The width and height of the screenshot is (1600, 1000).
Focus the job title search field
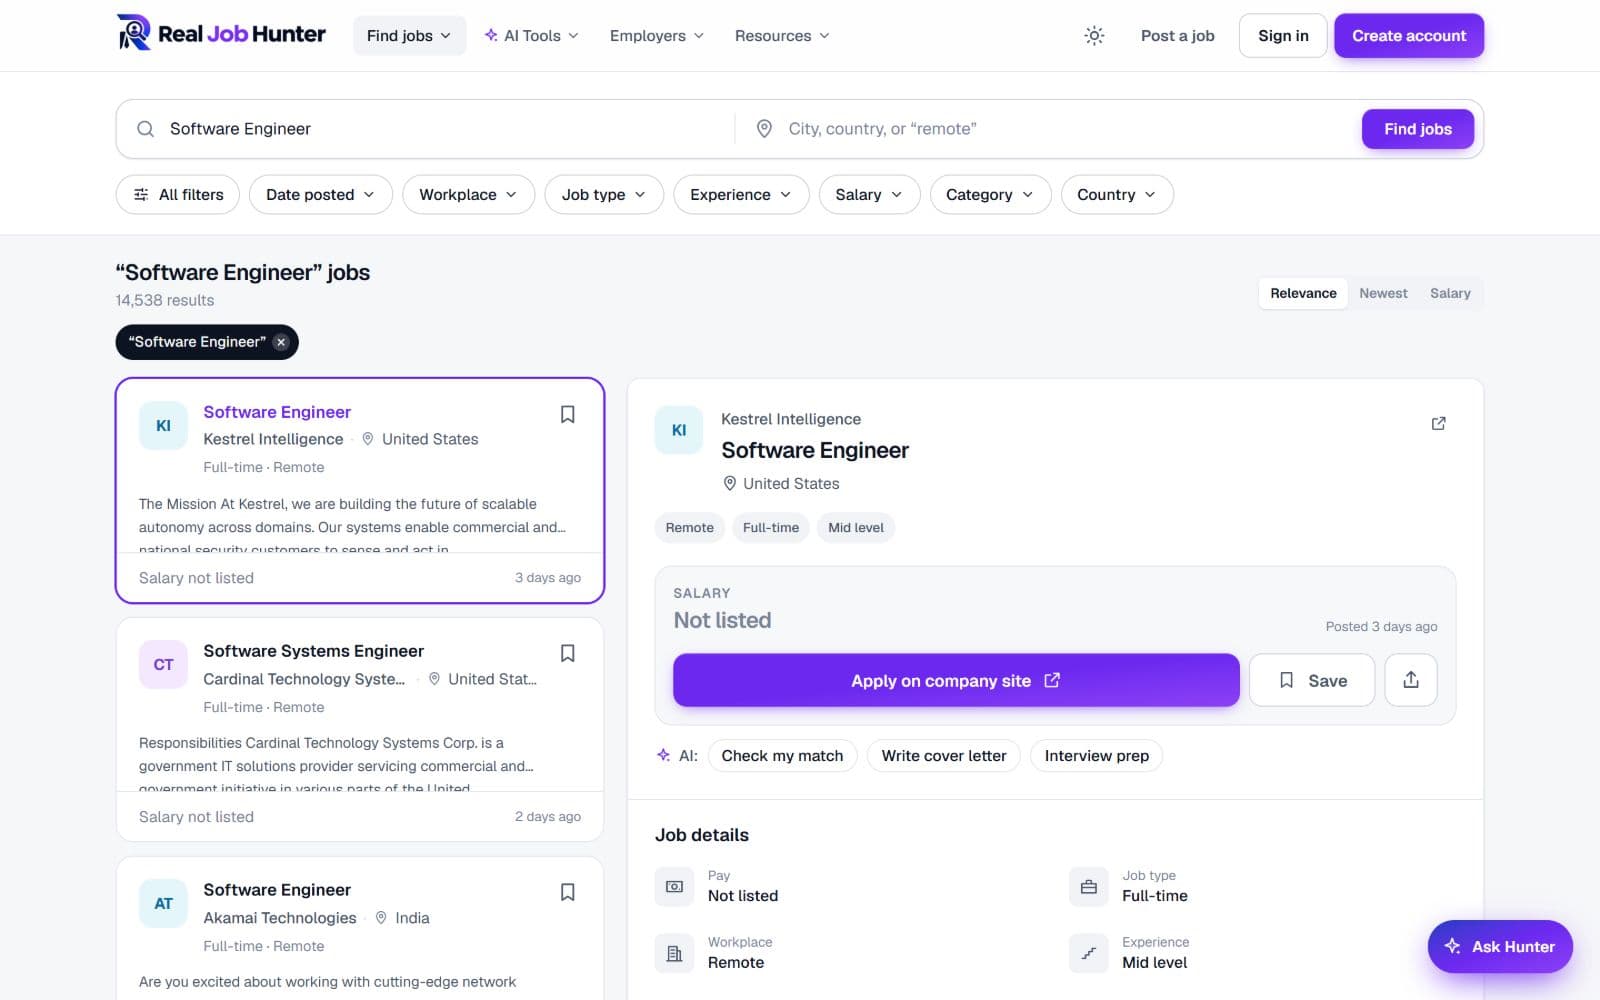pos(445,129)
